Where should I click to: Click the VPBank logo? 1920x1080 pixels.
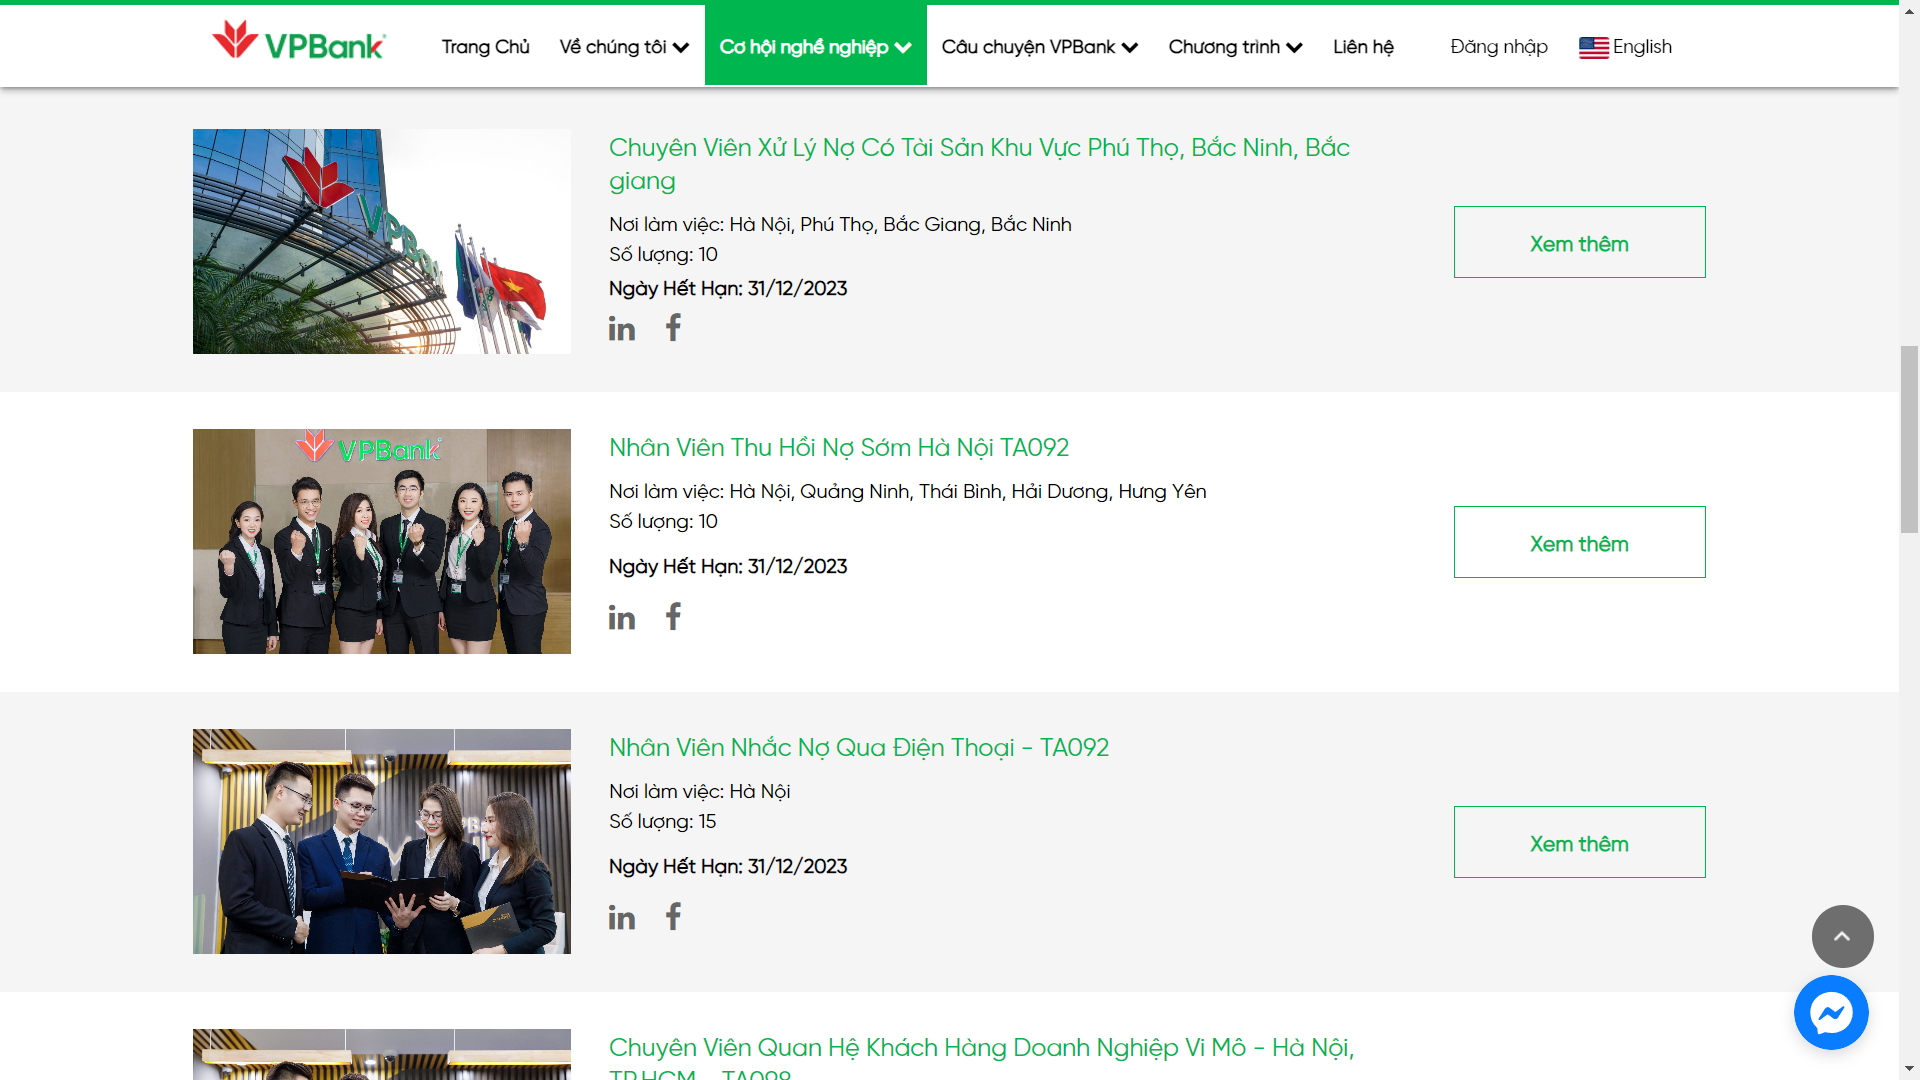click(x=298, y=42)
